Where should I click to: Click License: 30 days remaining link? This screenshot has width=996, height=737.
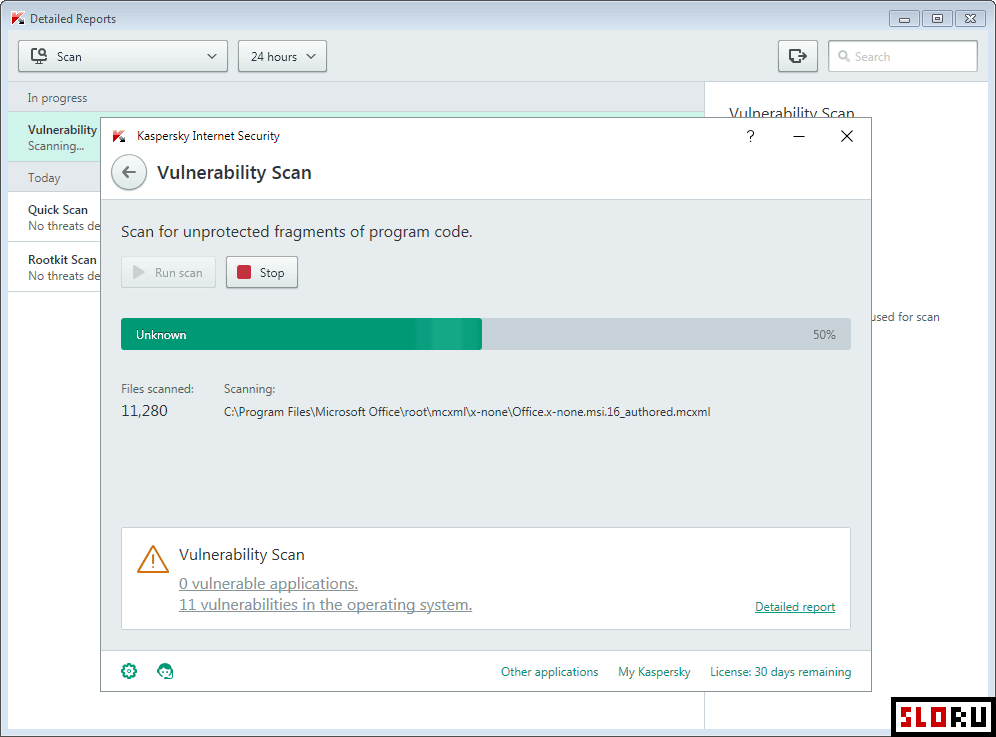pos(781,672)
